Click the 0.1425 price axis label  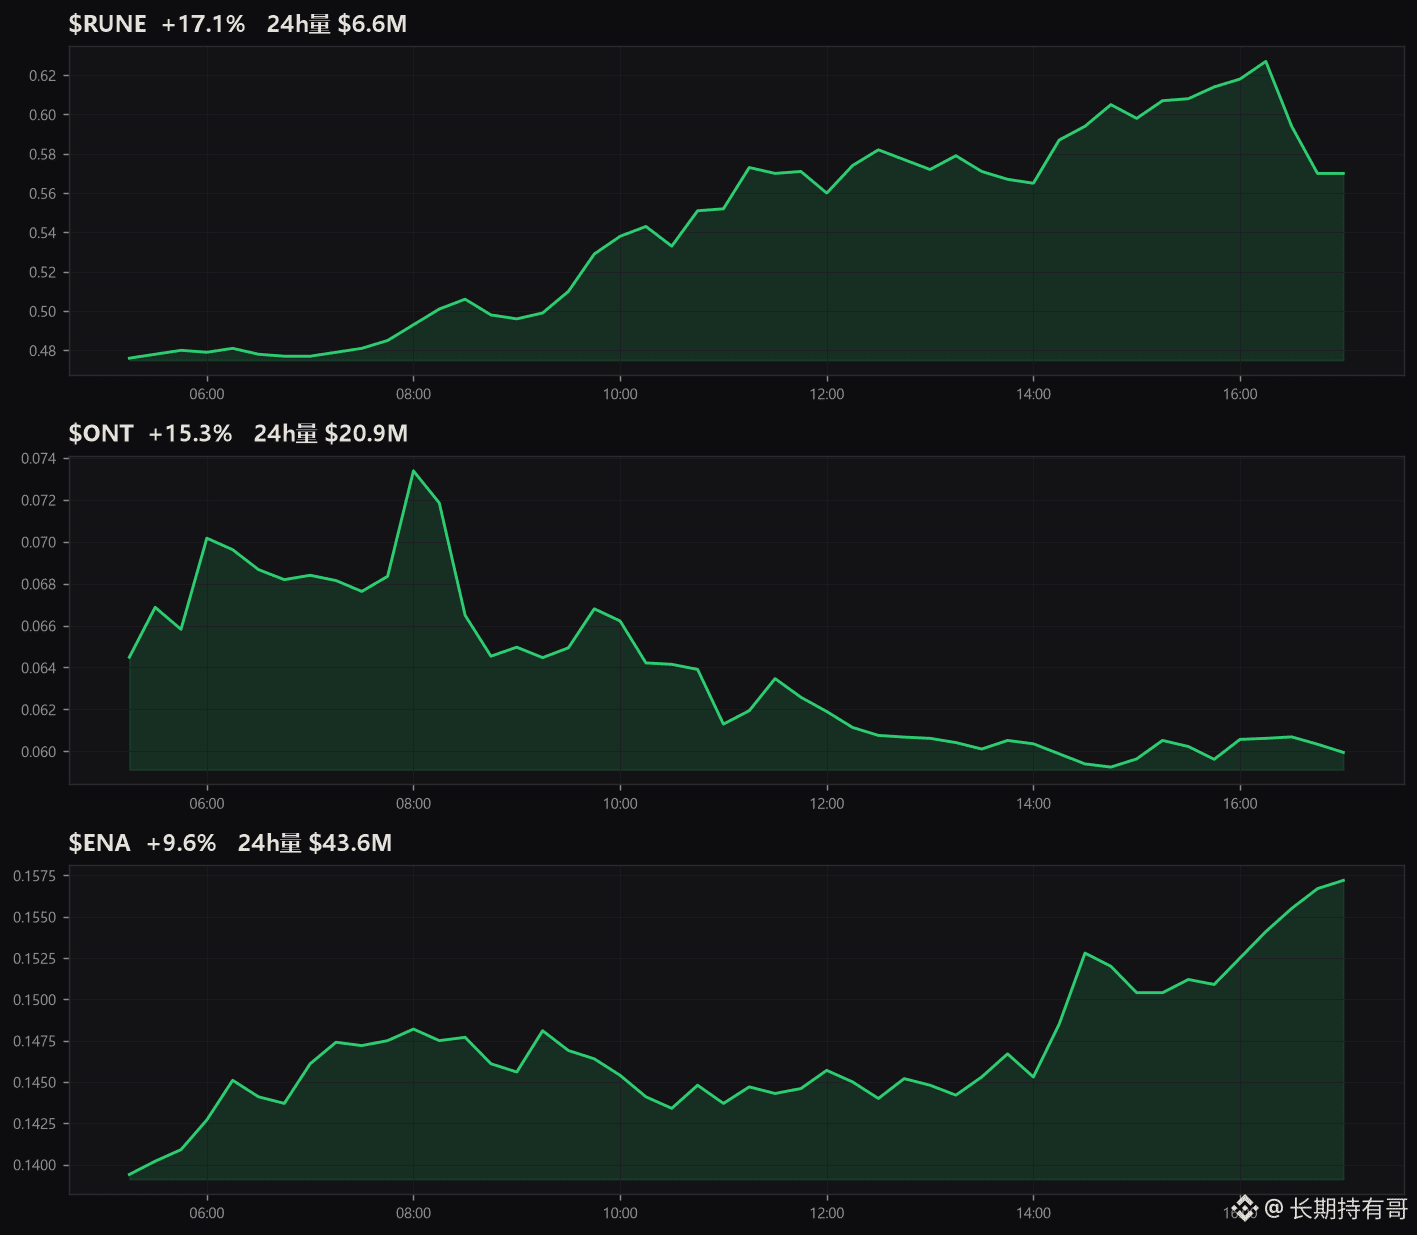pyautogui.click(x=35, y=1124)
